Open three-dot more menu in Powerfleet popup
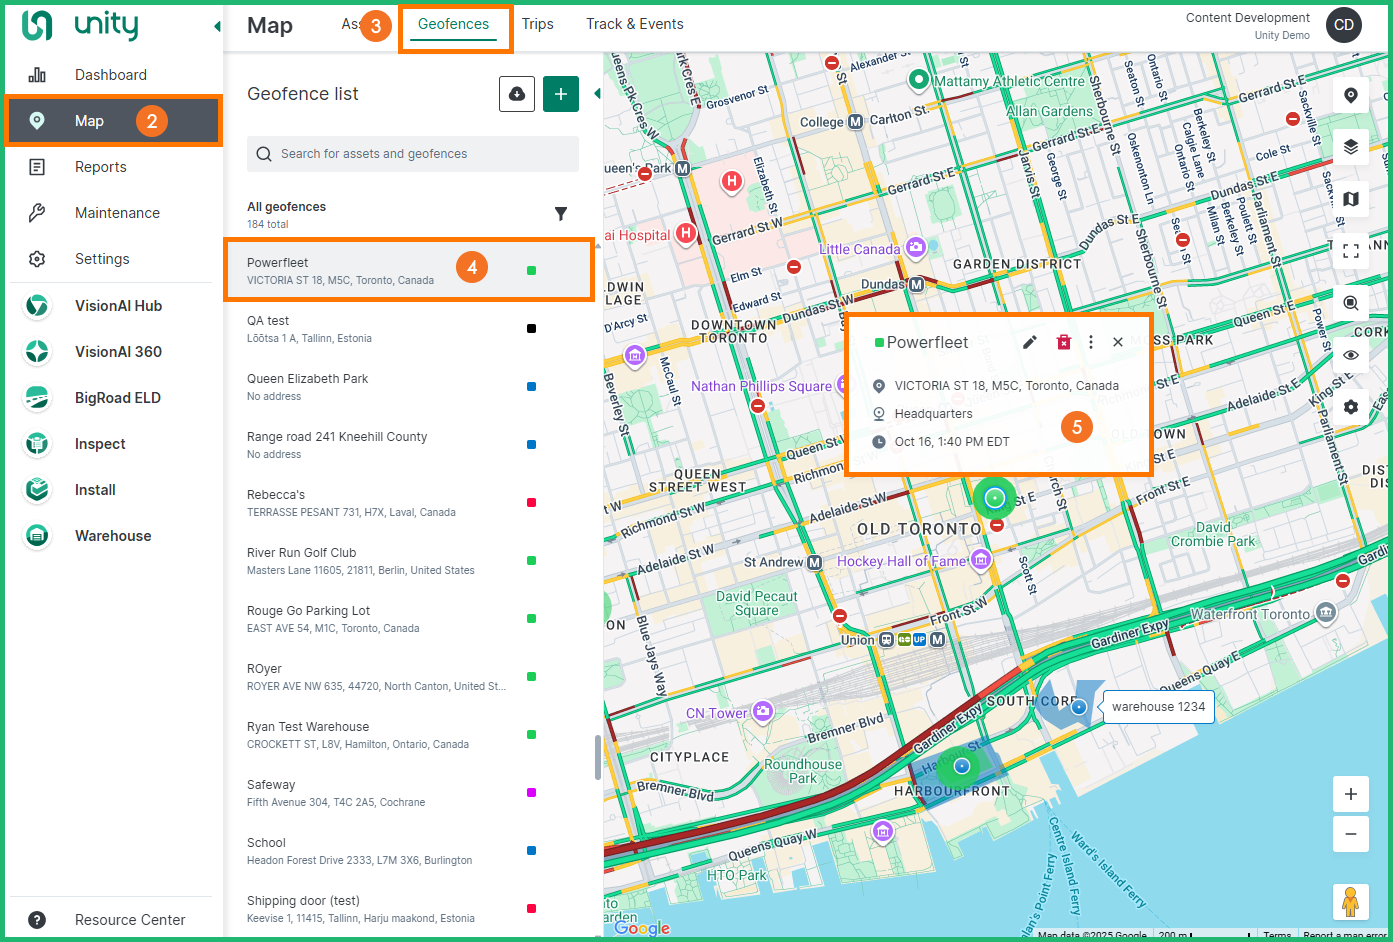This screenshot has height=942, width=1393. point(1091,342)
